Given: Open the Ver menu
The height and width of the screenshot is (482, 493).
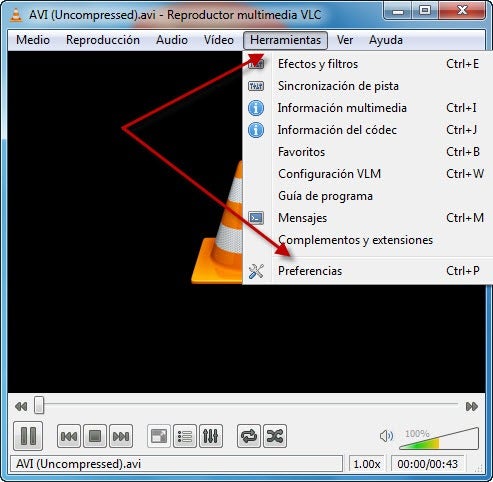Looking at the screenshot, I should pyautogui.click(x=345, y=40).
